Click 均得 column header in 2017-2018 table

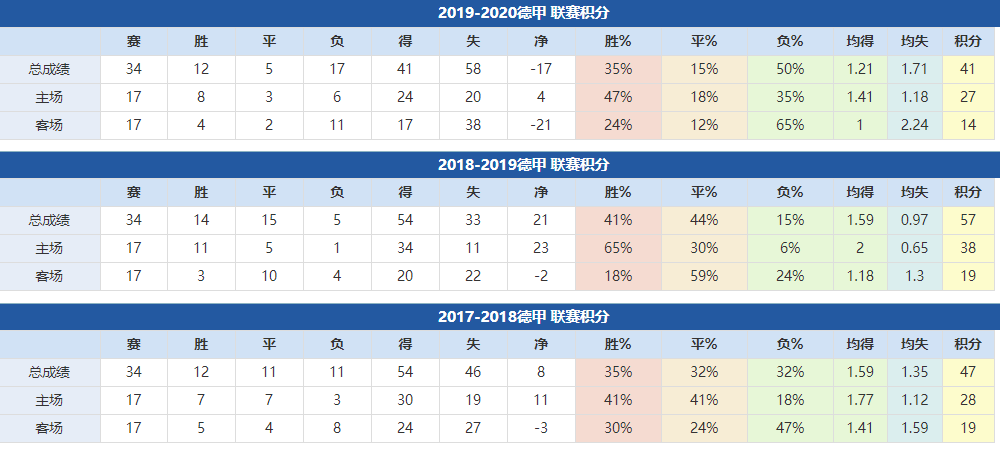click(x=859, y=345)
